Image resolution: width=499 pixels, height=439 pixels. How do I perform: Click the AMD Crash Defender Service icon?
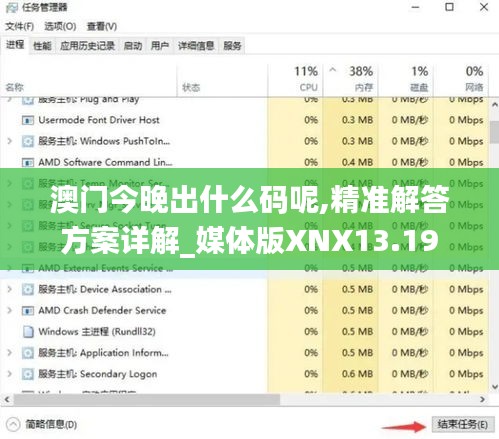click(x=28, y=311)
